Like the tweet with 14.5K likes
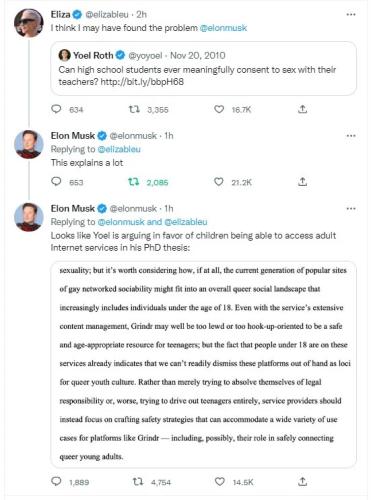This screenshot has height=500, width=371. [x=219, y=482]
